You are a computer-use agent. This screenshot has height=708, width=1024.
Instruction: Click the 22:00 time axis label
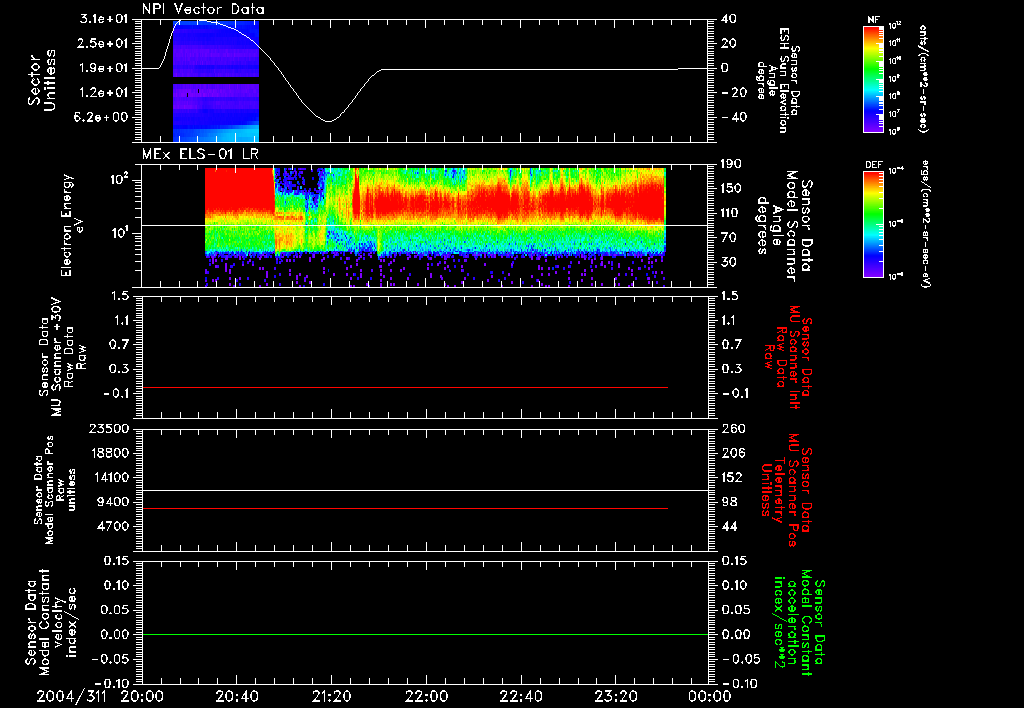pos(426,696)
